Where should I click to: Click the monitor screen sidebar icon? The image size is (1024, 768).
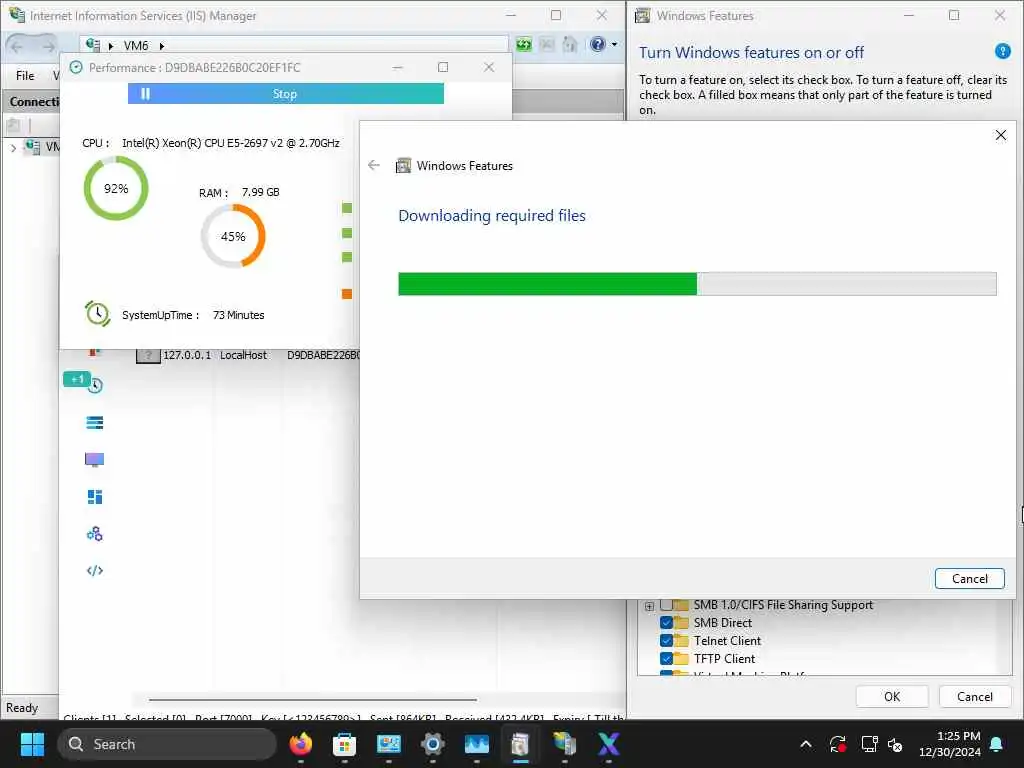[x=95, y=460]
